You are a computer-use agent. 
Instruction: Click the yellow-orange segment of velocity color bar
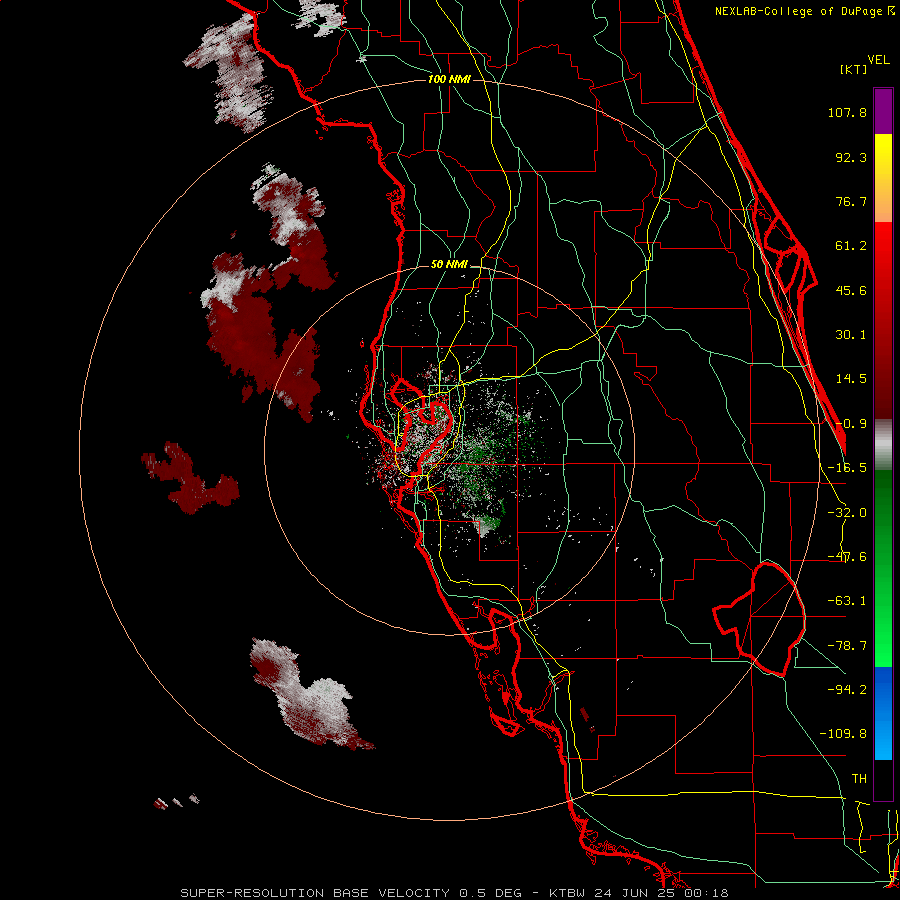(x=883, y=178)
